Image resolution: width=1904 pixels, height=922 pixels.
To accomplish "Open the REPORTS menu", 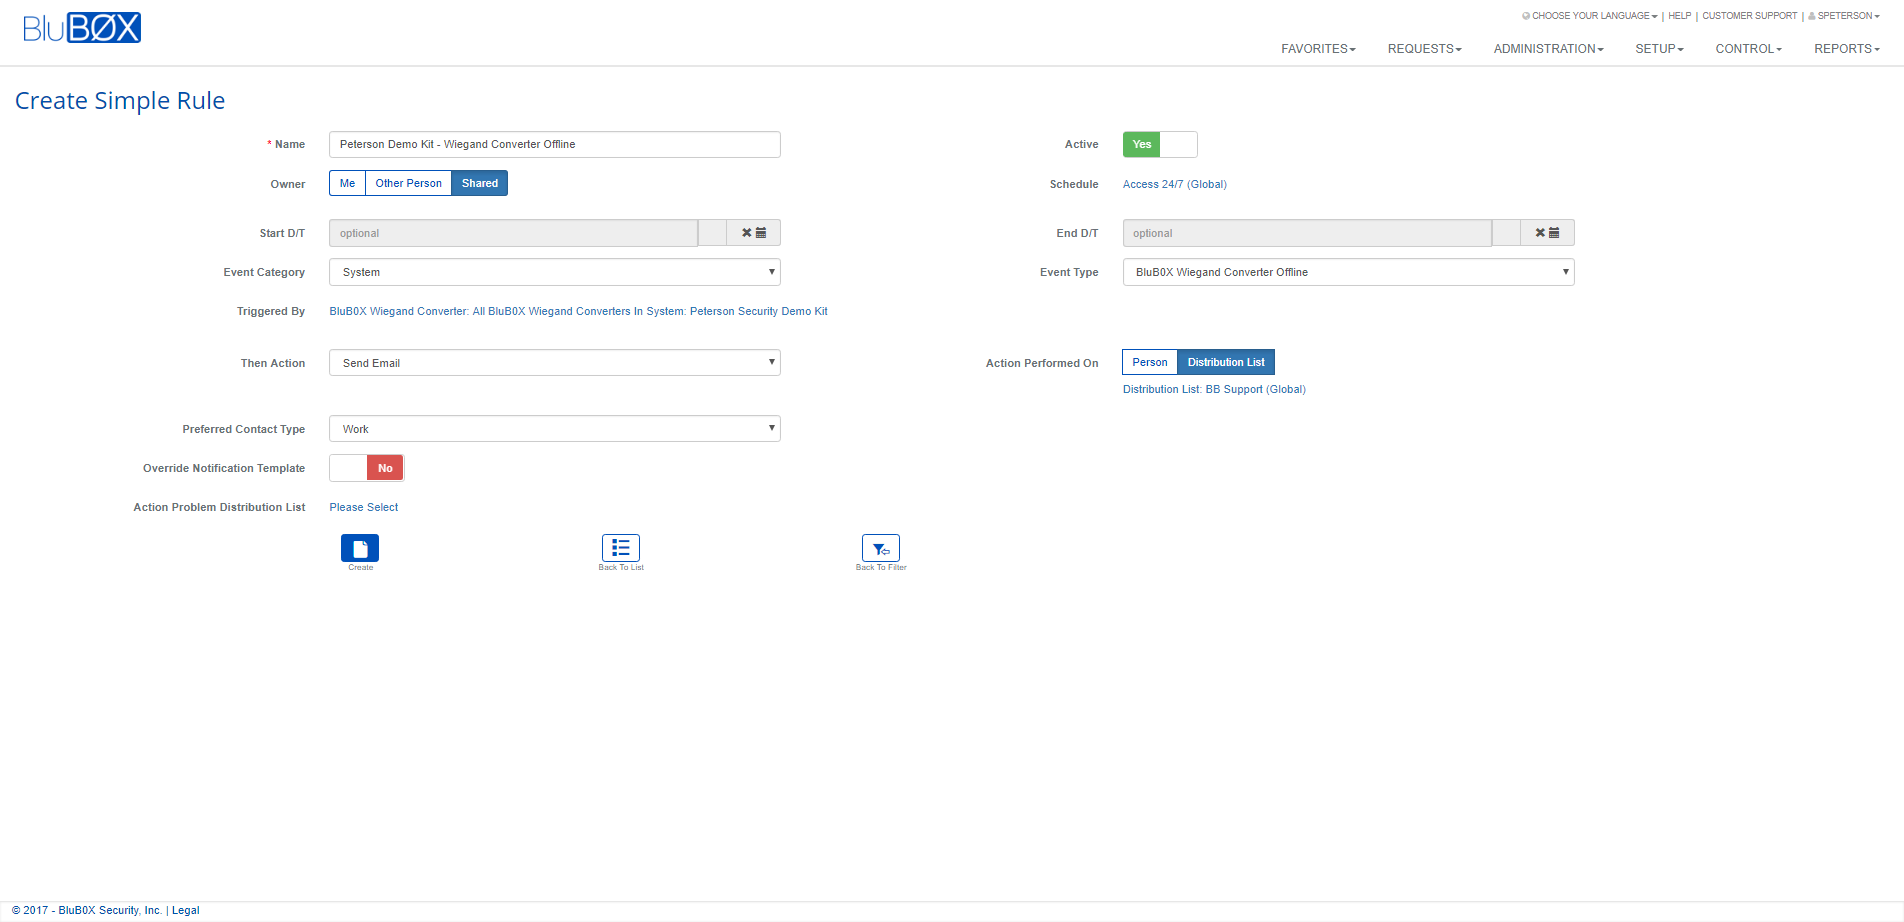I will click(x=1845, y=48).
